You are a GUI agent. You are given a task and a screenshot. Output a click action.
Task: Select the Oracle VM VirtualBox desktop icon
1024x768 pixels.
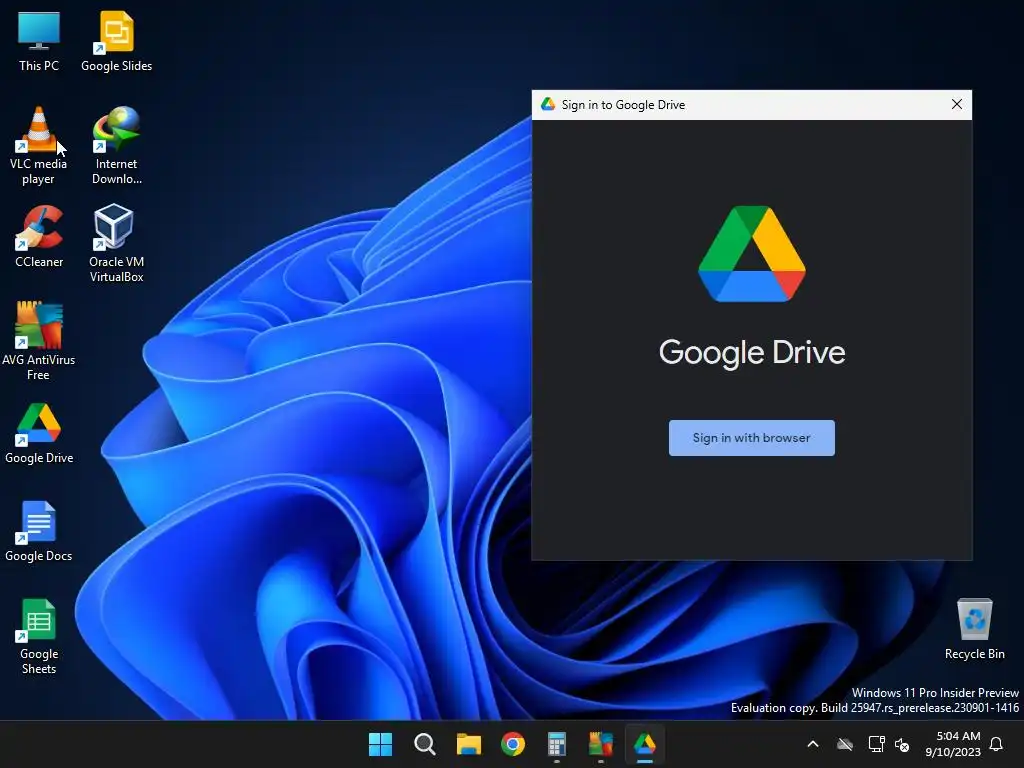click(x=116, y=244)
